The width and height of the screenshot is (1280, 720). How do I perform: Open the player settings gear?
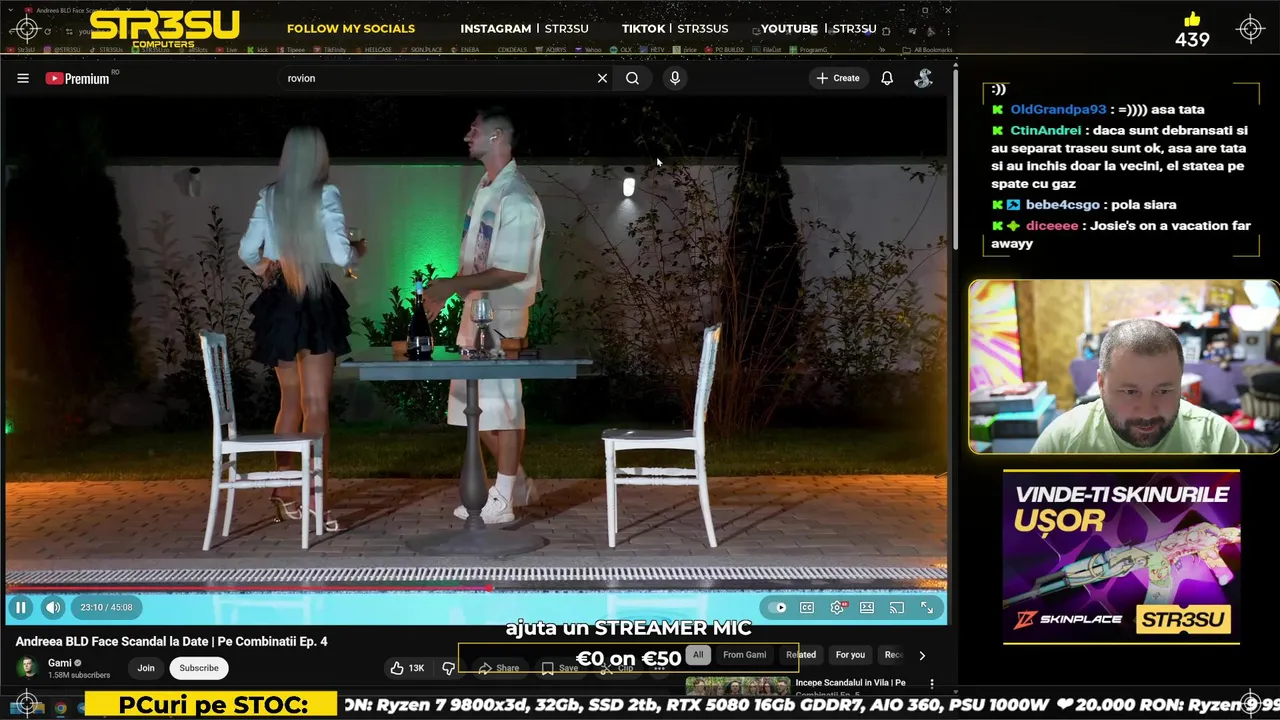click(x=837, y=607)
